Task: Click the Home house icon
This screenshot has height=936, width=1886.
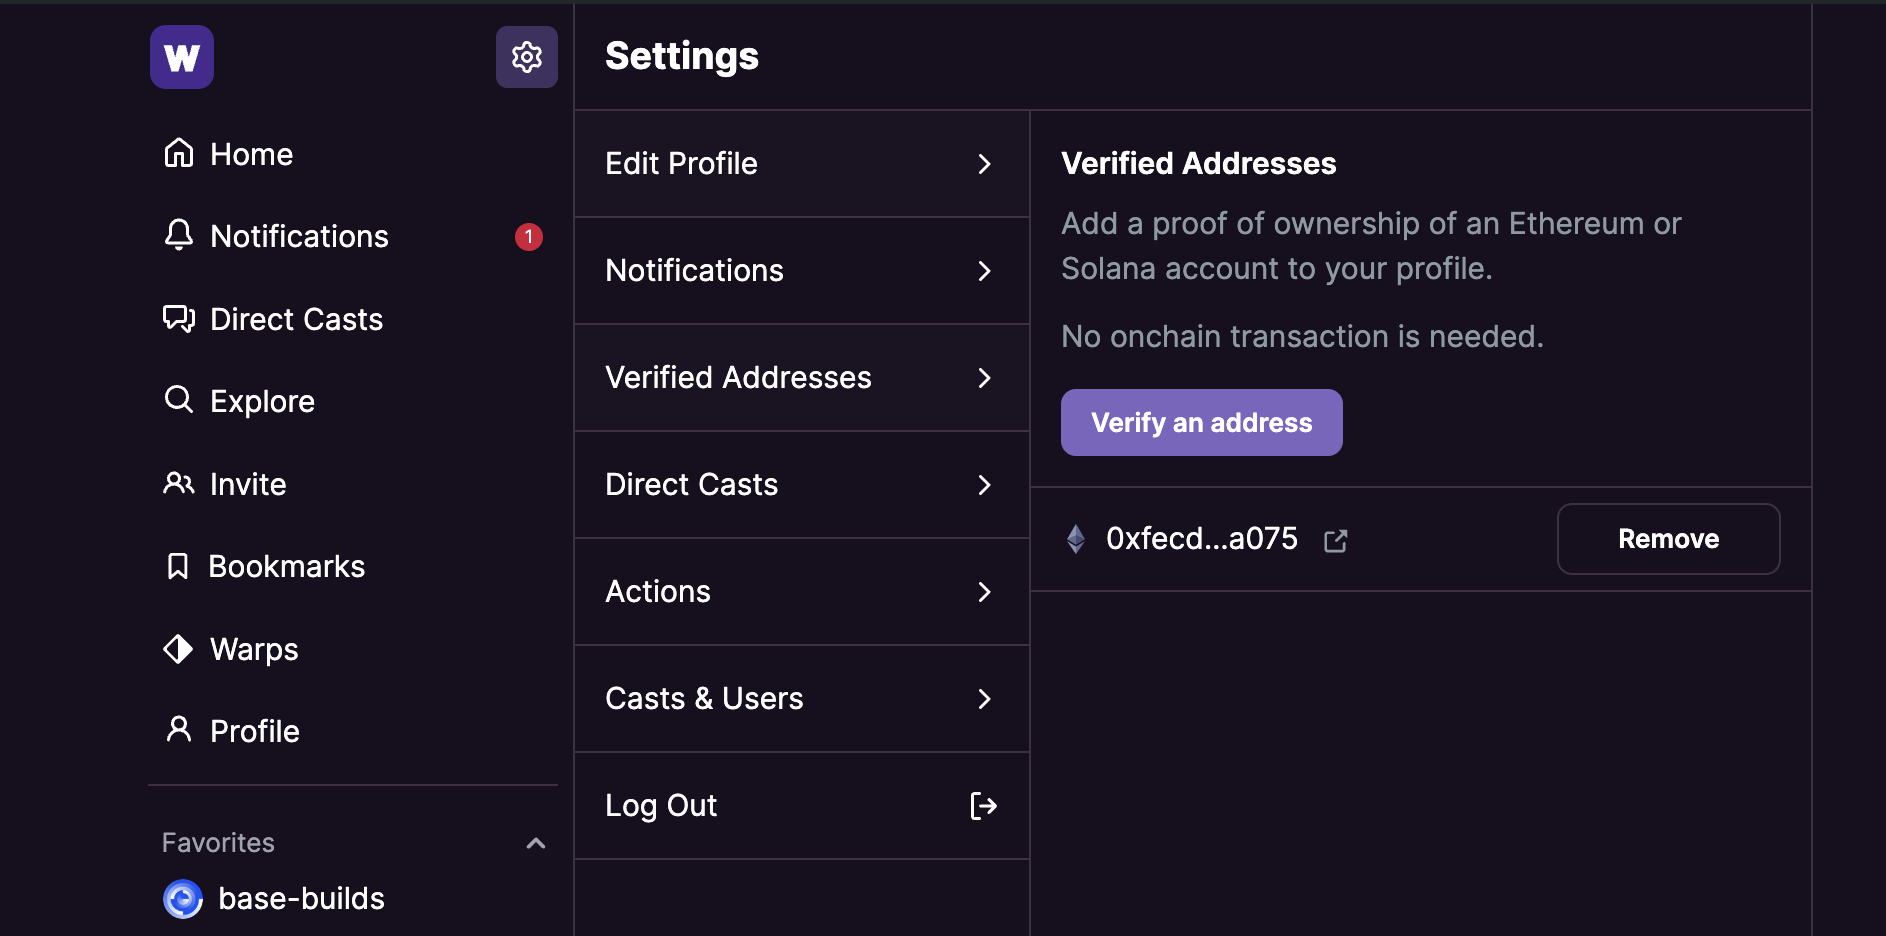Action: click(179, 153)
